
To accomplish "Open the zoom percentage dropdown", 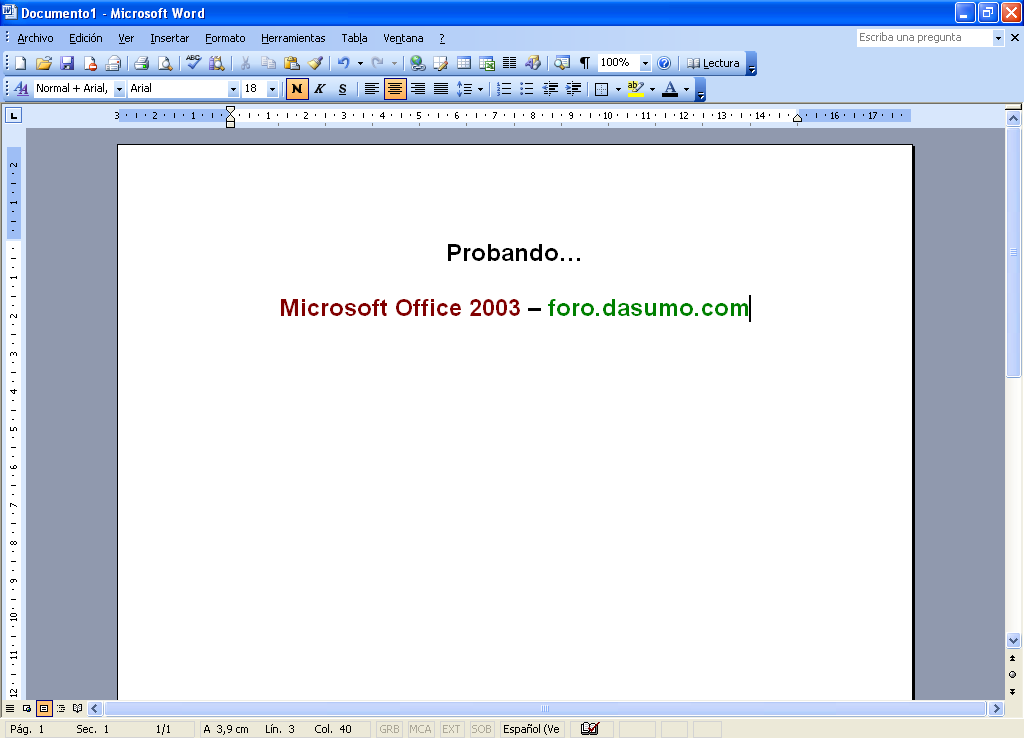I will tap(645, 63).
